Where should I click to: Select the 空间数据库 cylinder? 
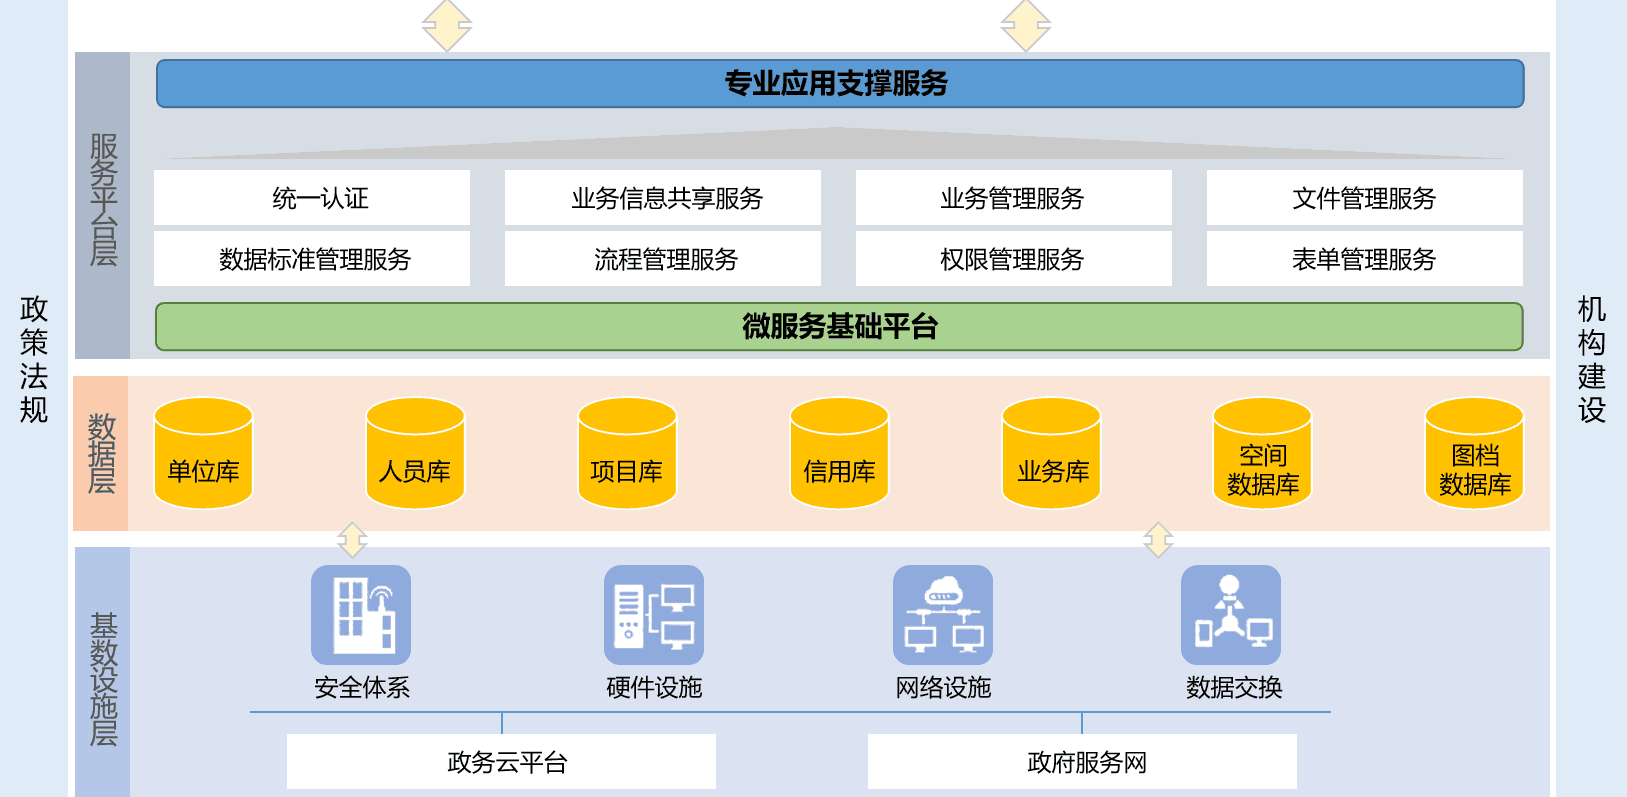click(x=1262, y=454)
